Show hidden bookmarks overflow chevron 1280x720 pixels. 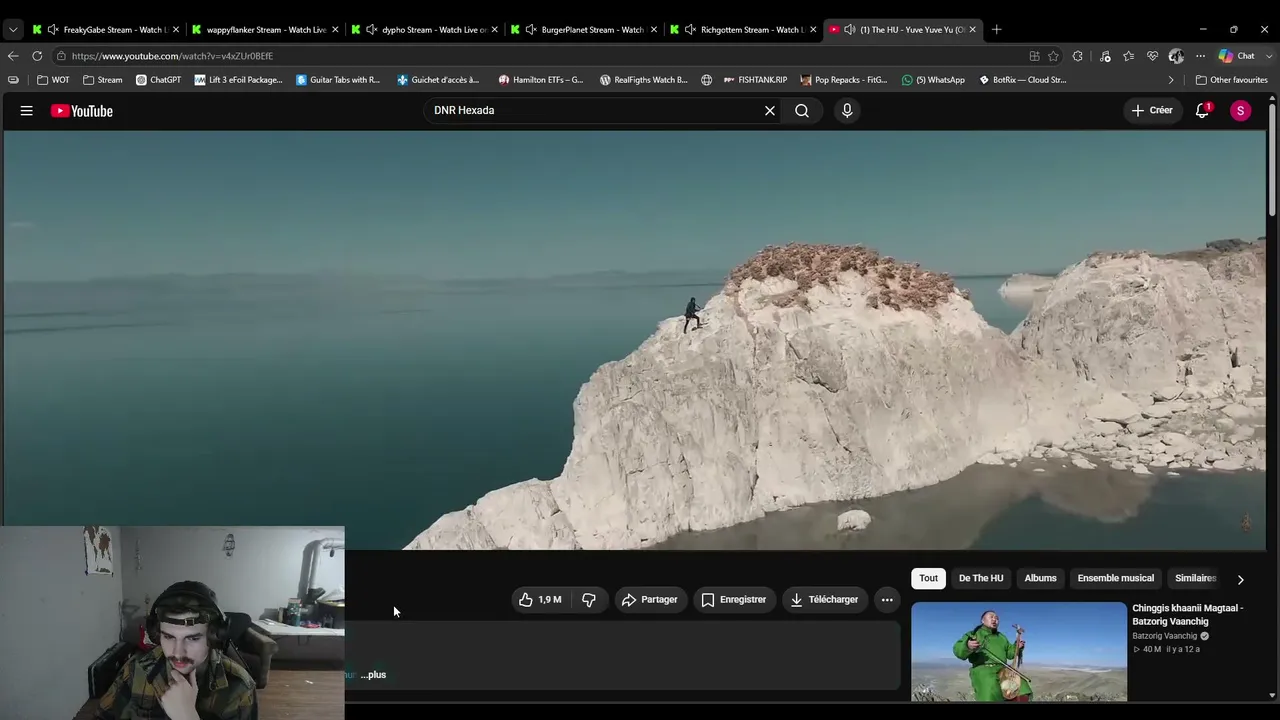tap(1171, 80)
